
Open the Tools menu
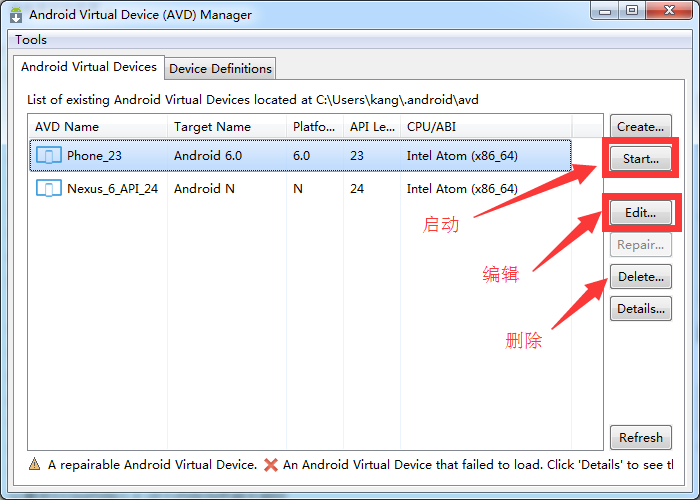31,40
